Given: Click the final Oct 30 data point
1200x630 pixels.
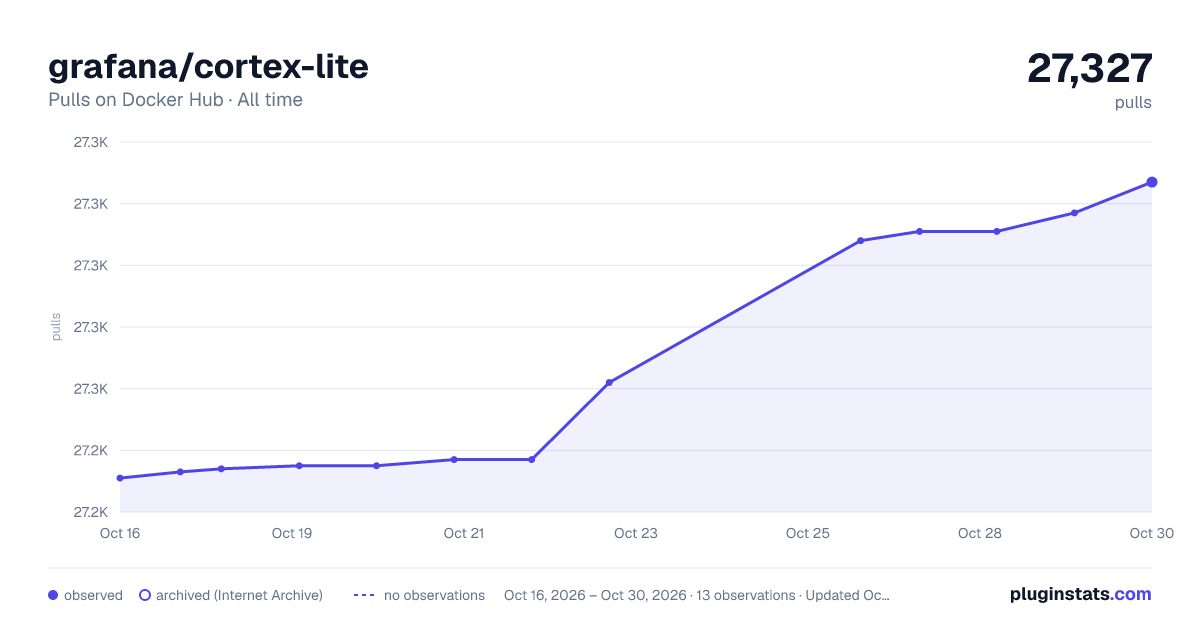Looking at the screenshot, I should 1152,182.
